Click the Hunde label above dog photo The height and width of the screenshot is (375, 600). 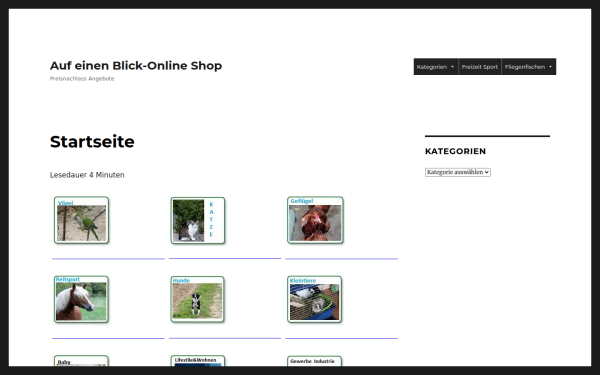click(x=181, y=280)
